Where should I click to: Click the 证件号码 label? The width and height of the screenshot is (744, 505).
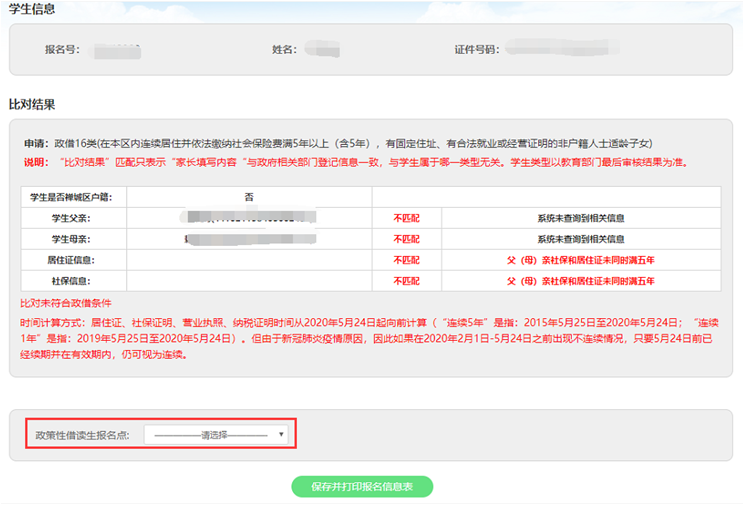pos(477,49)
